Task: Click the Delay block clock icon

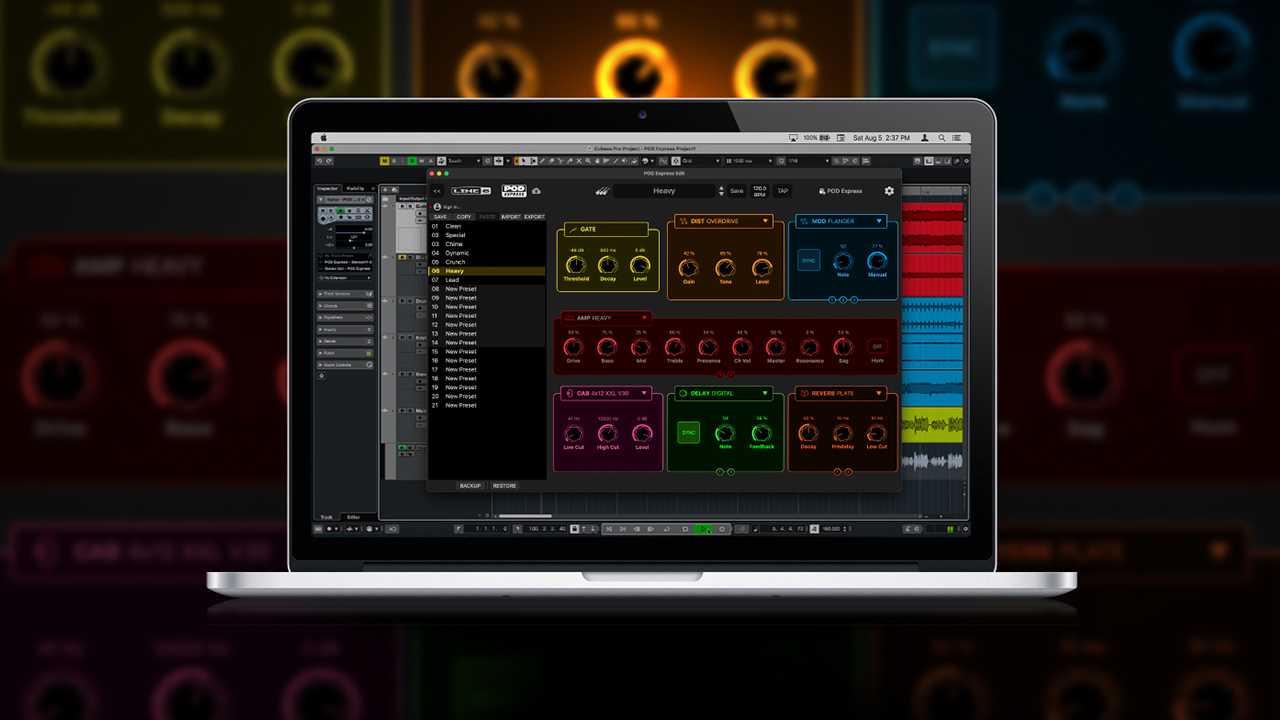Action: click(x=682, y=394)
